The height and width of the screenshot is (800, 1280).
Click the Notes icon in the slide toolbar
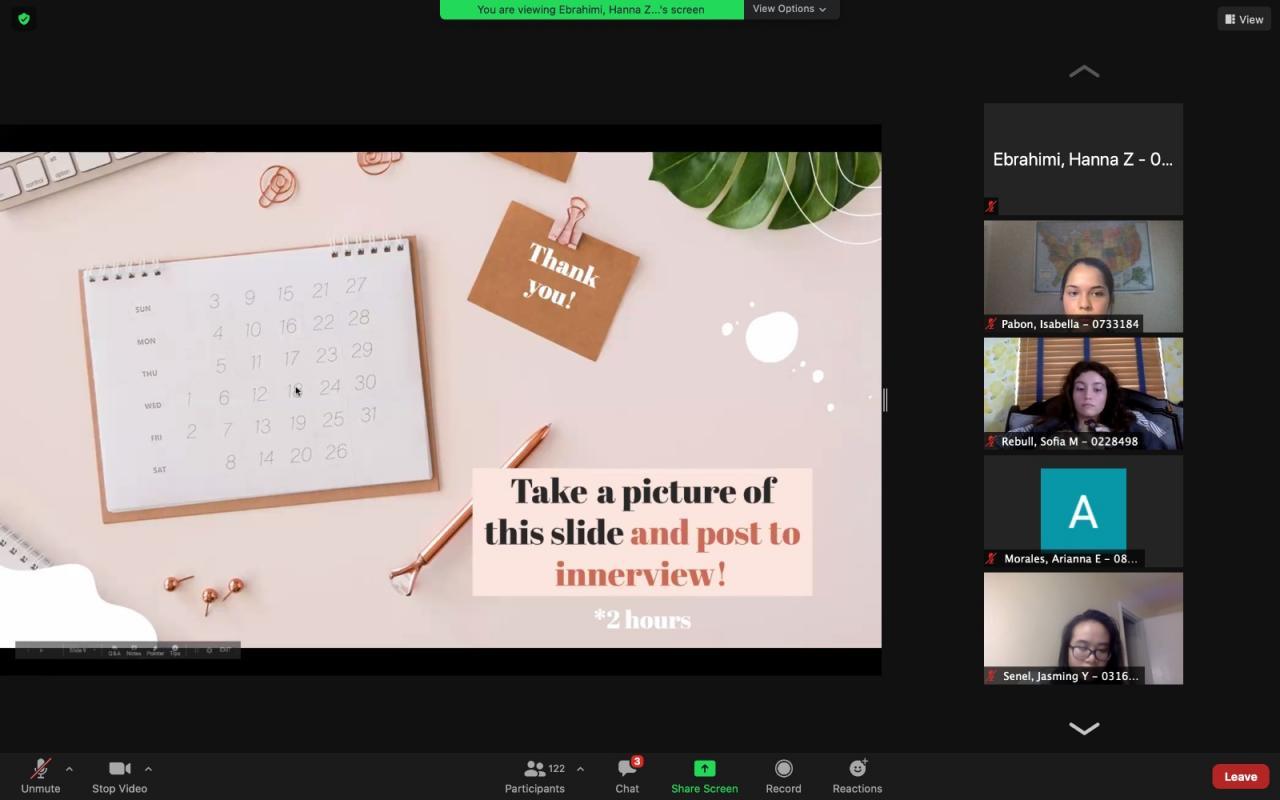click(x=134, y=650)
